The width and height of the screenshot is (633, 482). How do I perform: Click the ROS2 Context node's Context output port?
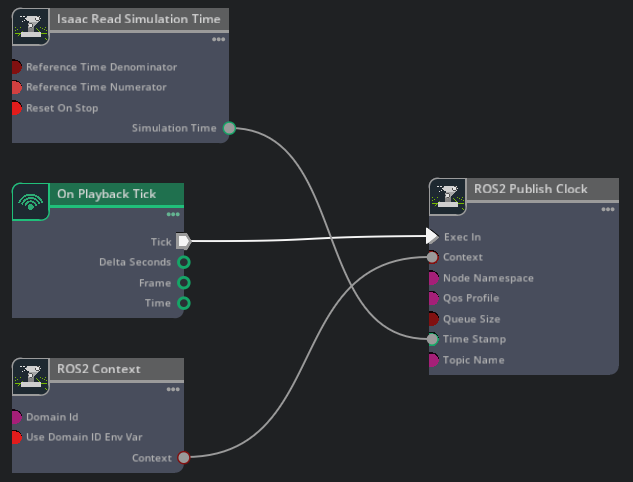pos(184,457)
